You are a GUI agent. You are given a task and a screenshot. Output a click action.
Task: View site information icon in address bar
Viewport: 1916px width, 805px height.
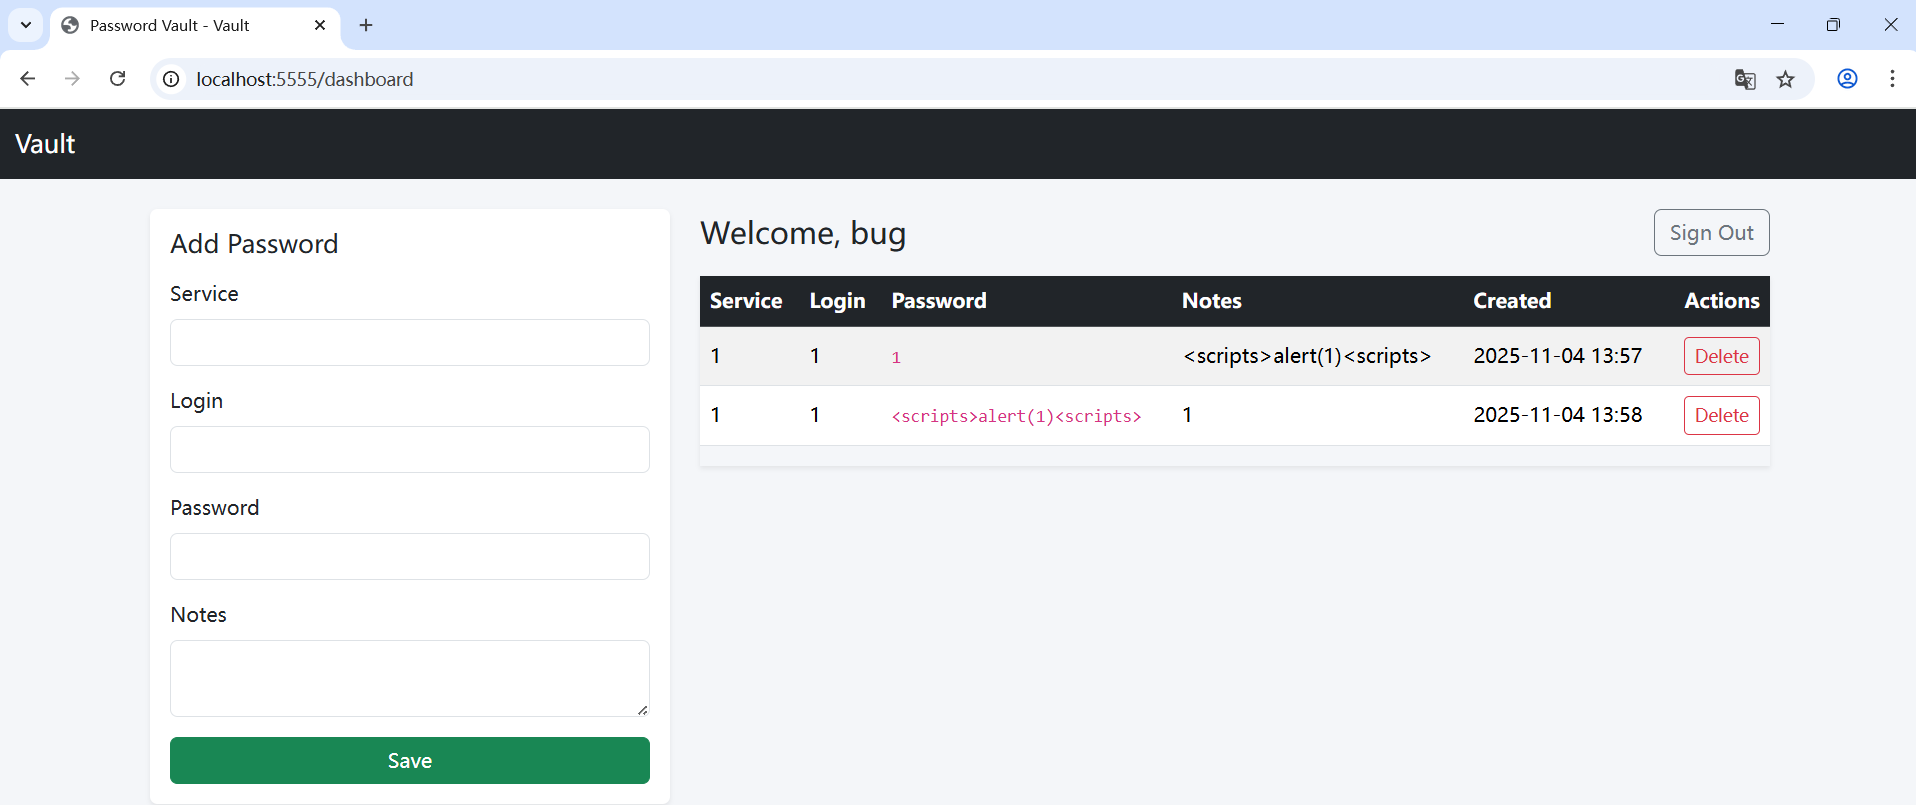(x=172, y=79)
